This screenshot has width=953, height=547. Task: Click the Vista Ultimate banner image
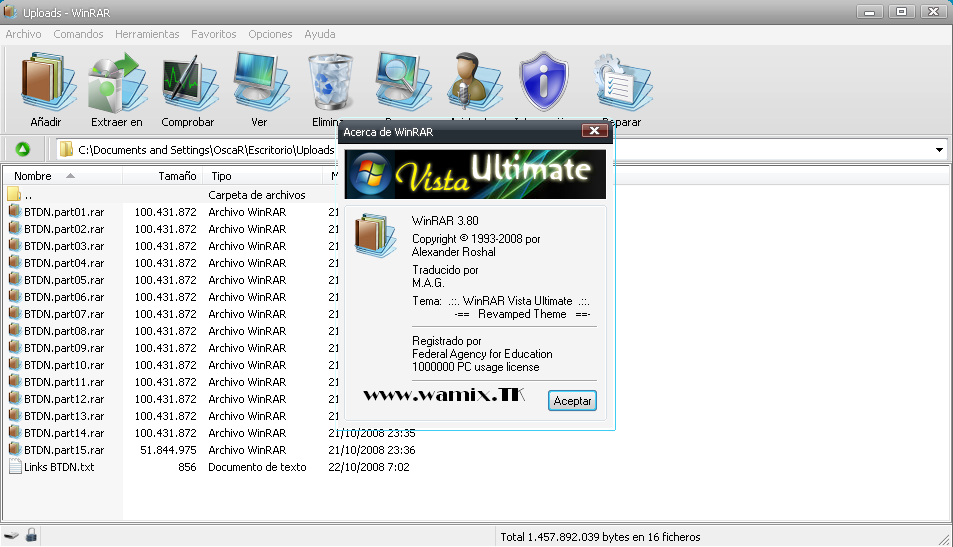point(475,174)
